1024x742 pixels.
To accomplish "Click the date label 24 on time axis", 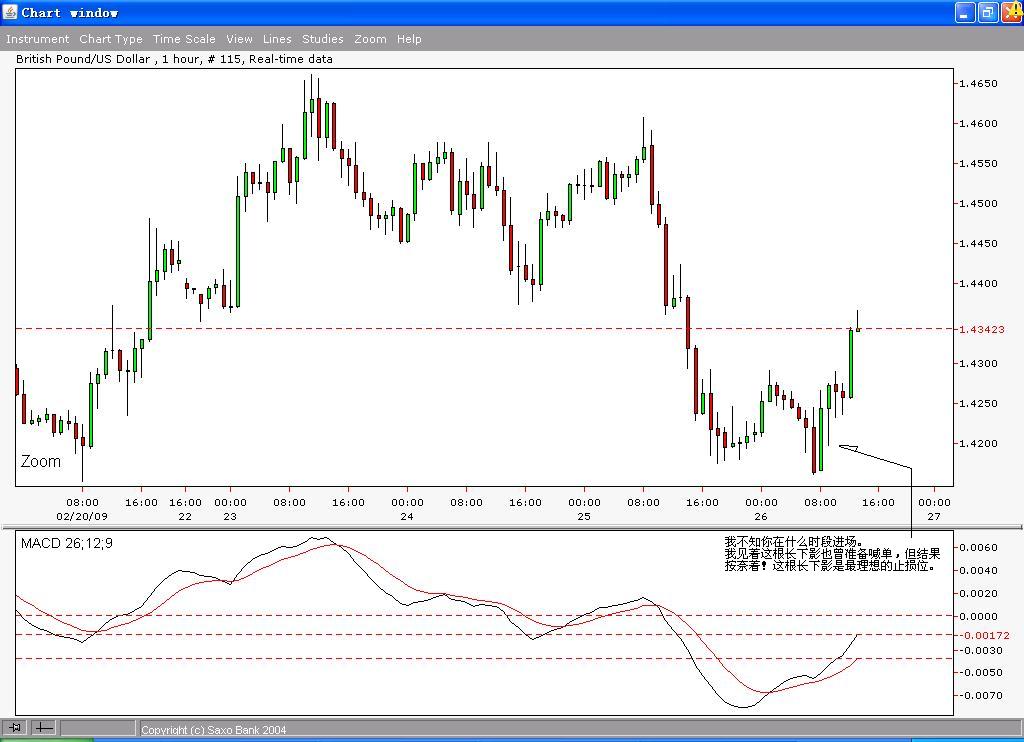I will pos(407,516).
